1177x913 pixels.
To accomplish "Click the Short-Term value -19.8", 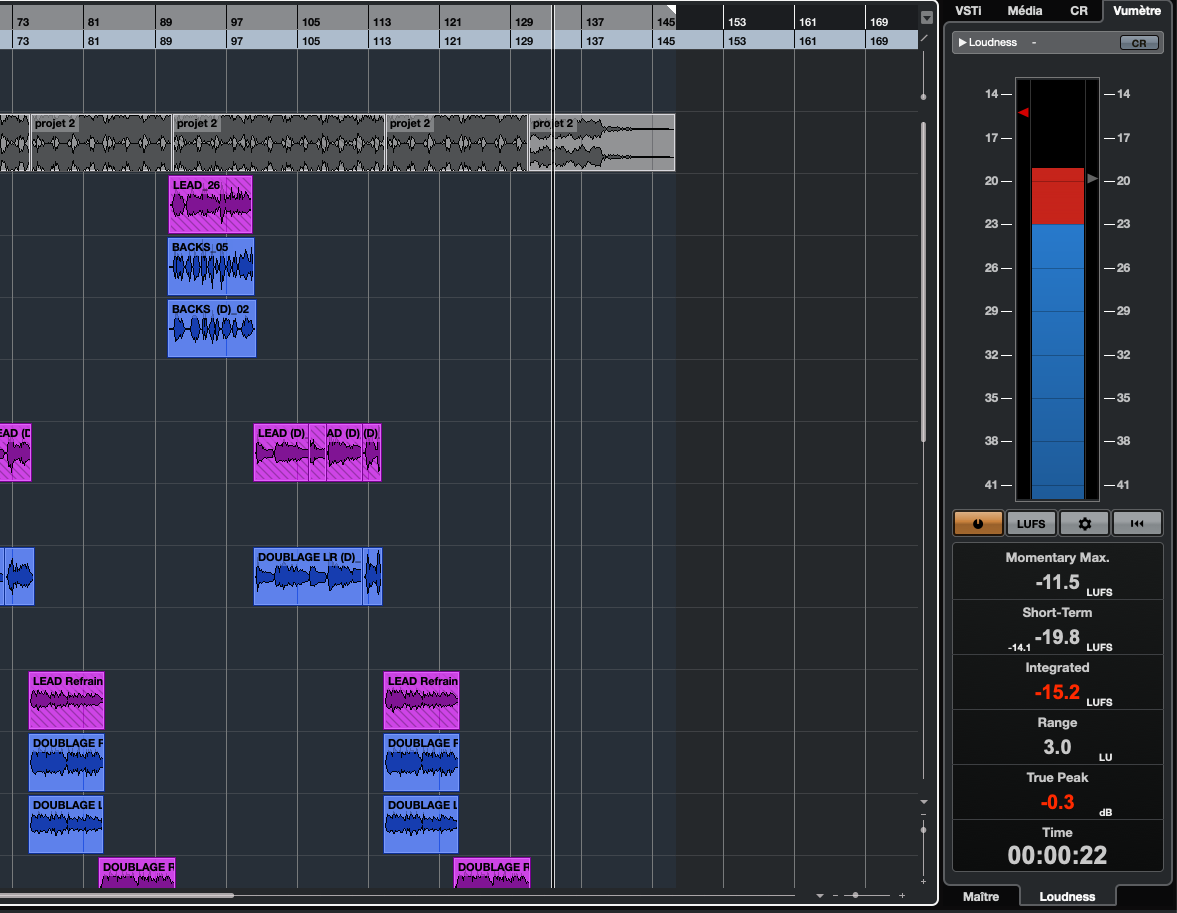I will tap(1057, 637).
